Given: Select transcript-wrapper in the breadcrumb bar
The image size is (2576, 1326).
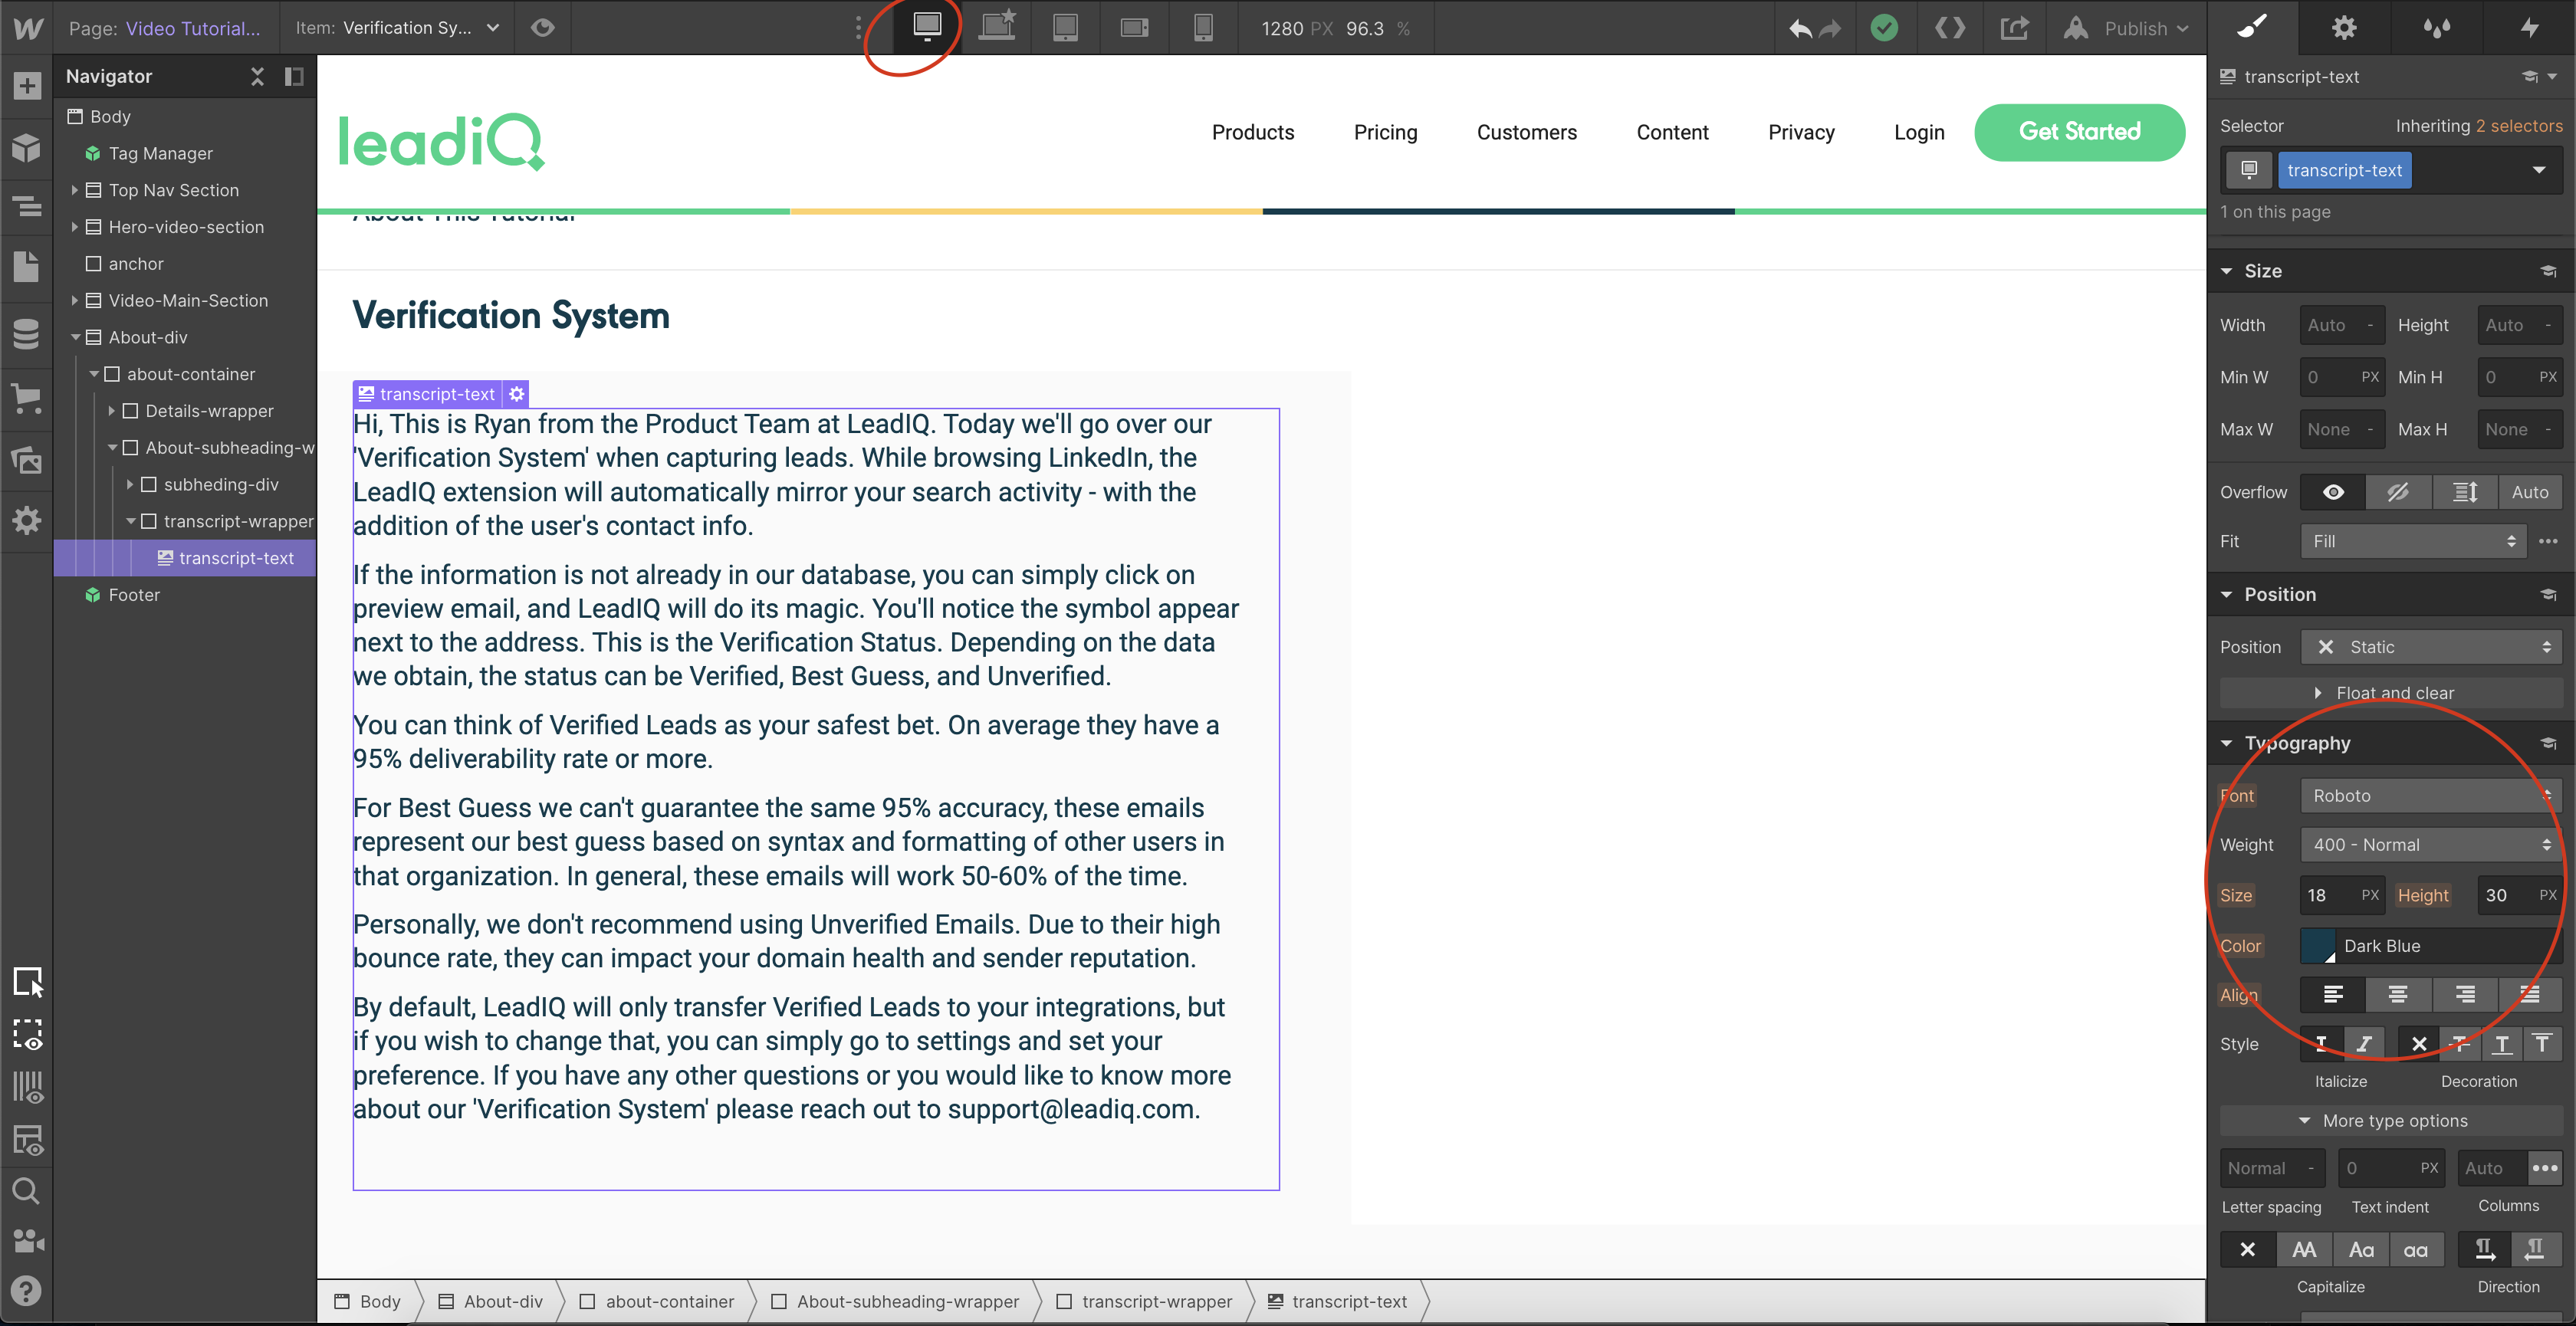Looking at the screenshot, I should 1144,1301.
